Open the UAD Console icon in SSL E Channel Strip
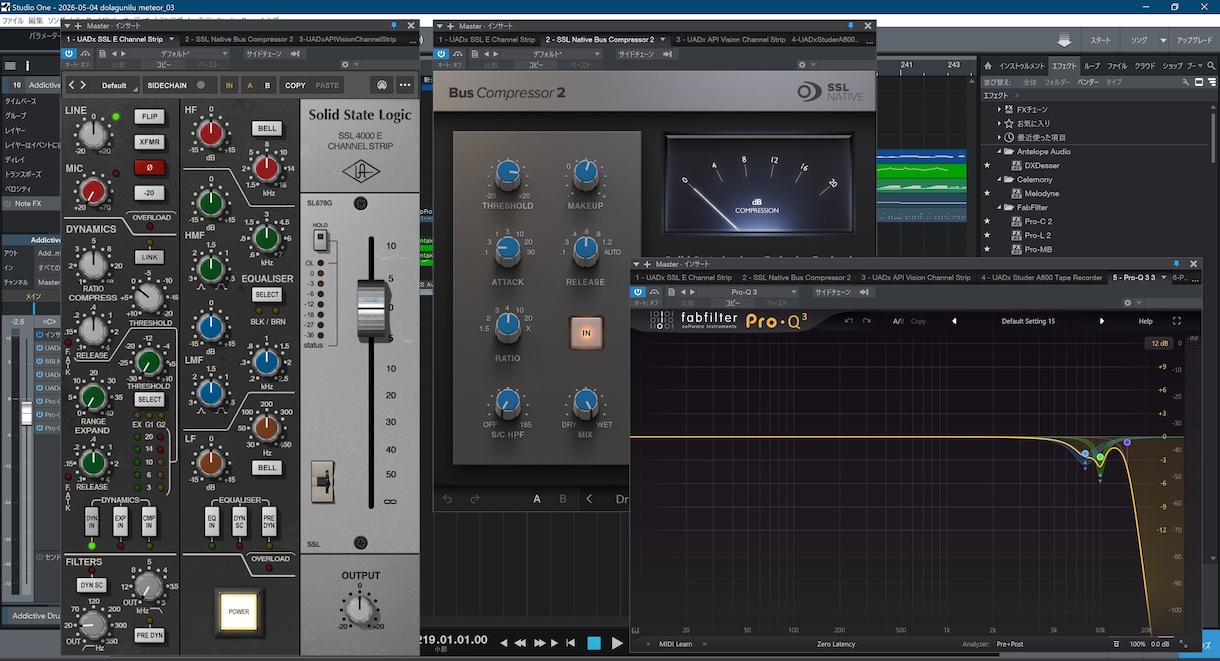The height and width of the screenshot is (661, 1220). (x=381, y=85)
